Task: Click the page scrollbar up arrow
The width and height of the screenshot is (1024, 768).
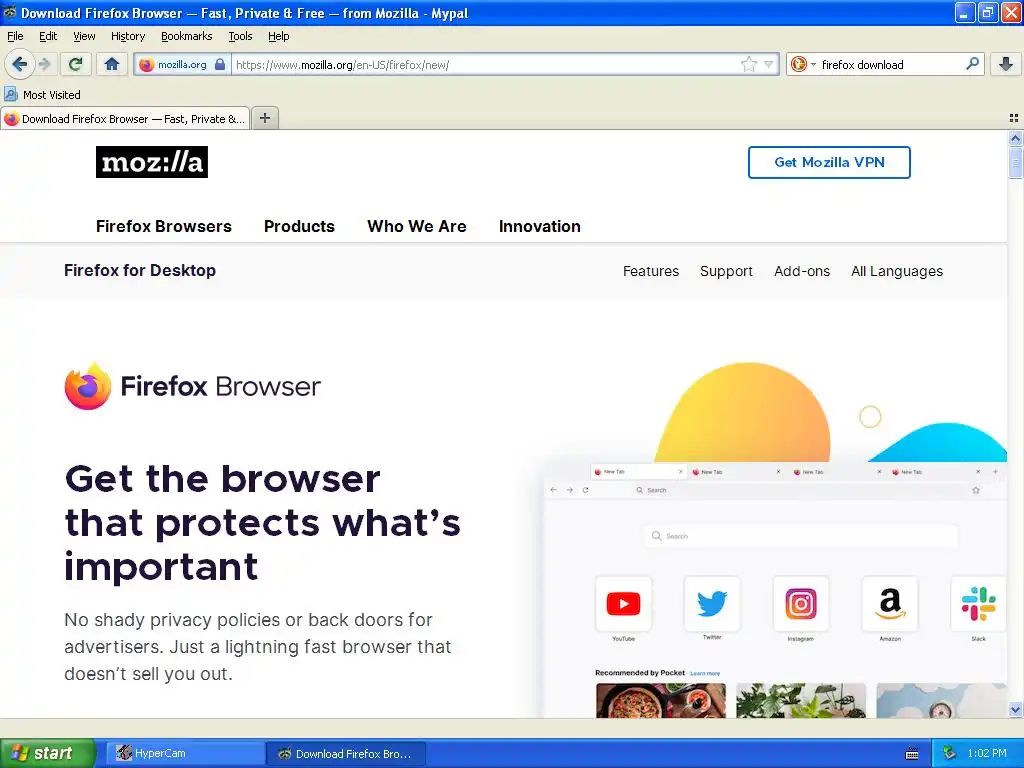Action: 1015,138
